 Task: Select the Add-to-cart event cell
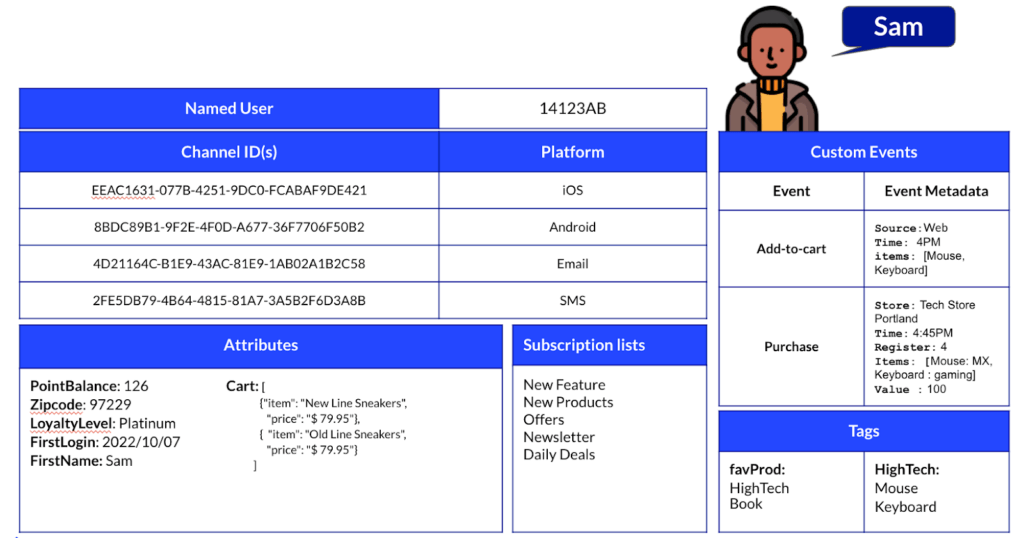[791, 249]
